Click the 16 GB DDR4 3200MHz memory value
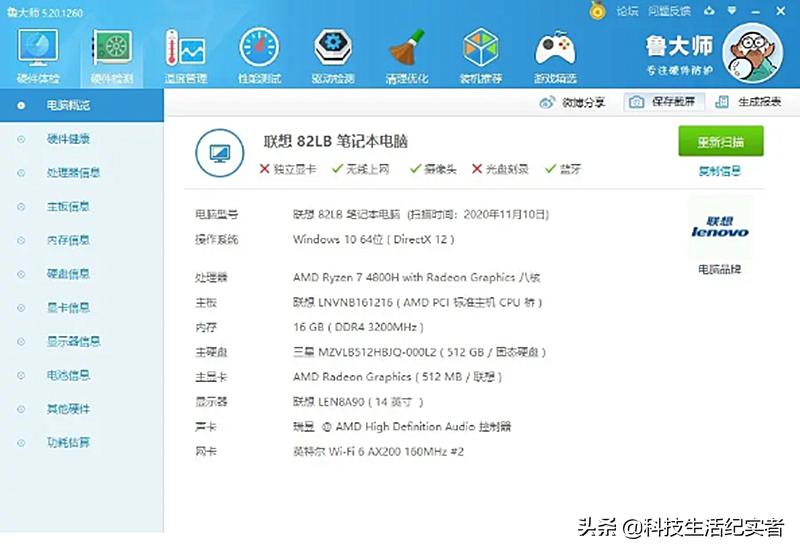The width and height of the screenshot is (800, 553). coord(358,327)
